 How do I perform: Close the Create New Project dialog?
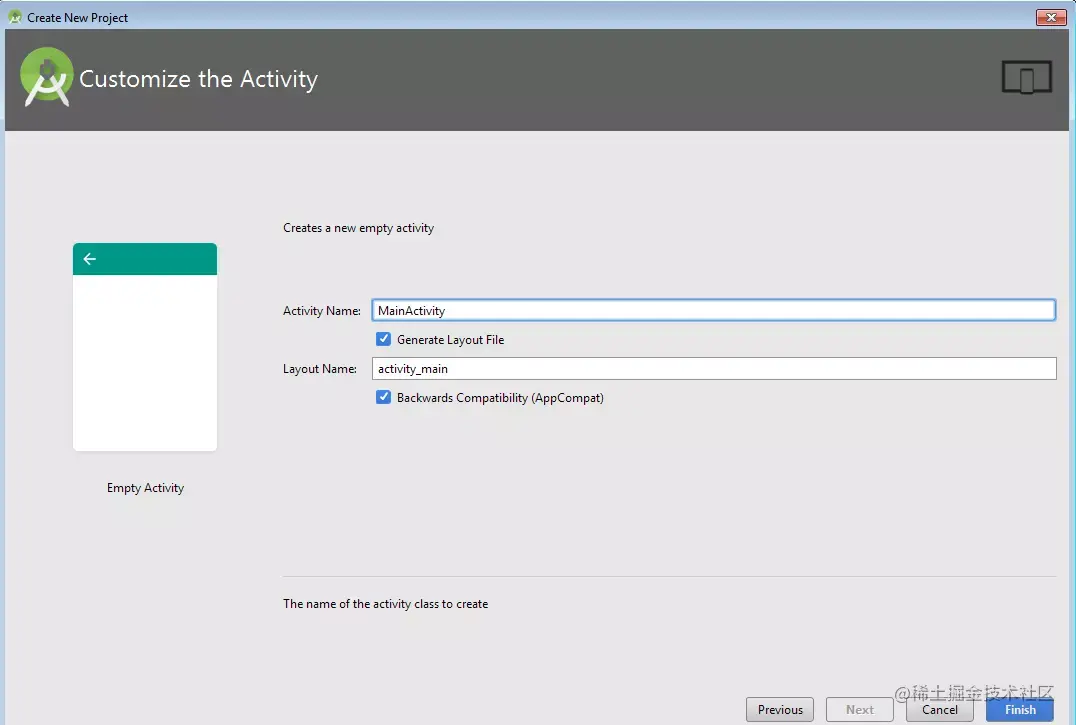(x=1051, y=17)
